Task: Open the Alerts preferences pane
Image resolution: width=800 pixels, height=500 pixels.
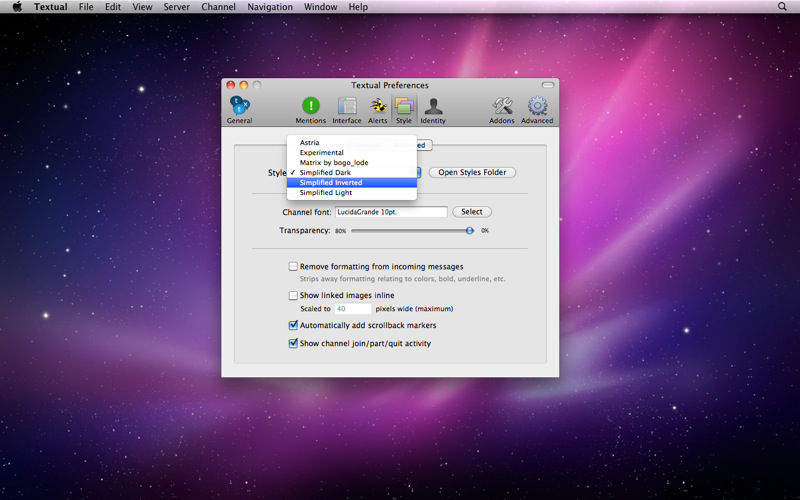Action: tap(378, 110)
